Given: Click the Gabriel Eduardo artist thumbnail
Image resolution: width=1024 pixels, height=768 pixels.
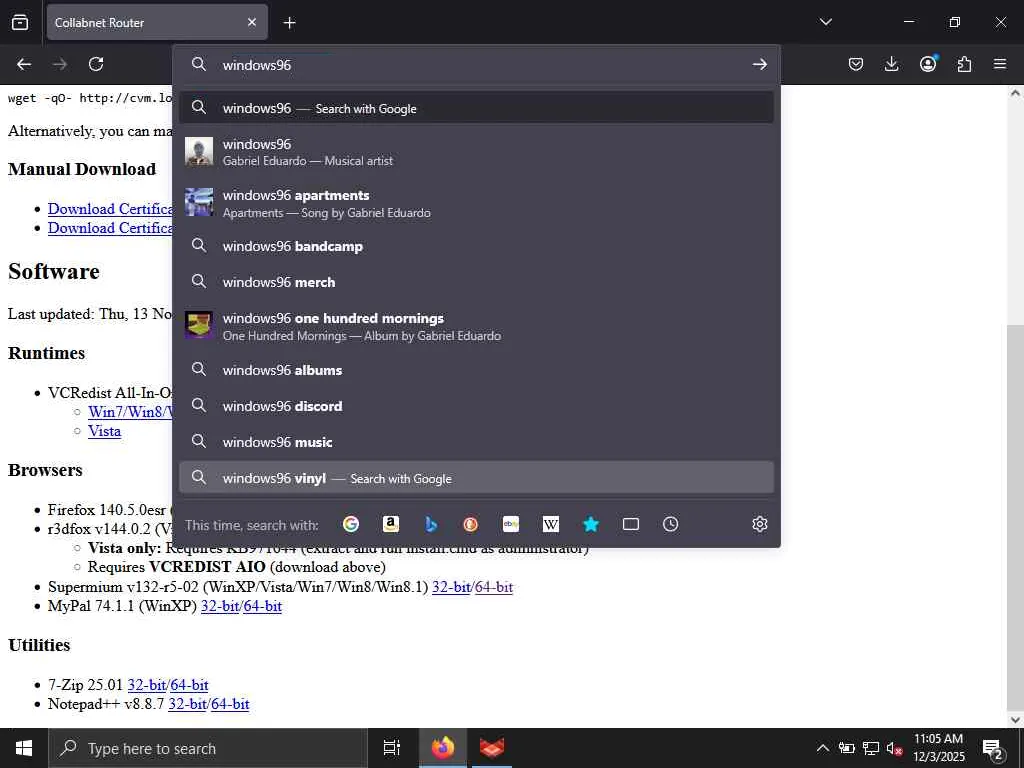Looking at the screenshot, I should (x=199, y=151).
